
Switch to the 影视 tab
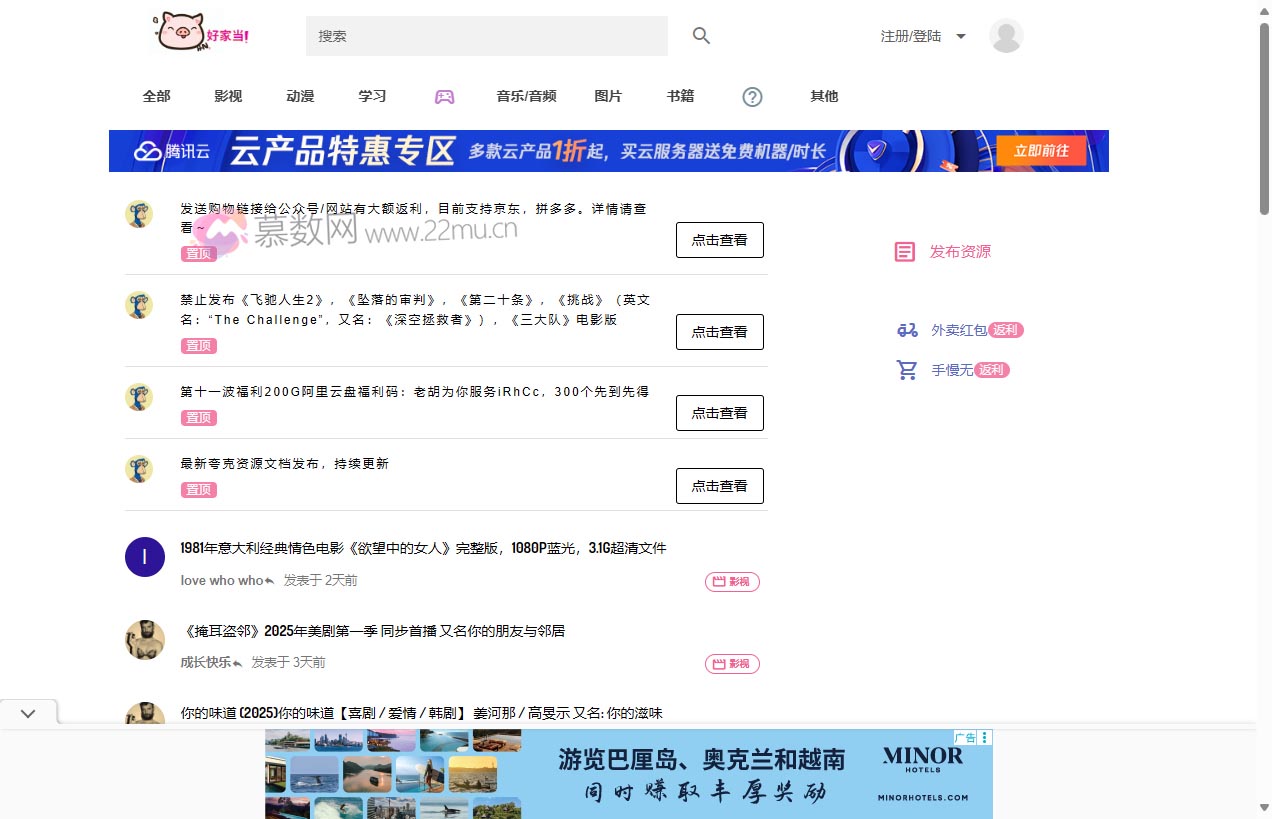coord(228,96)
